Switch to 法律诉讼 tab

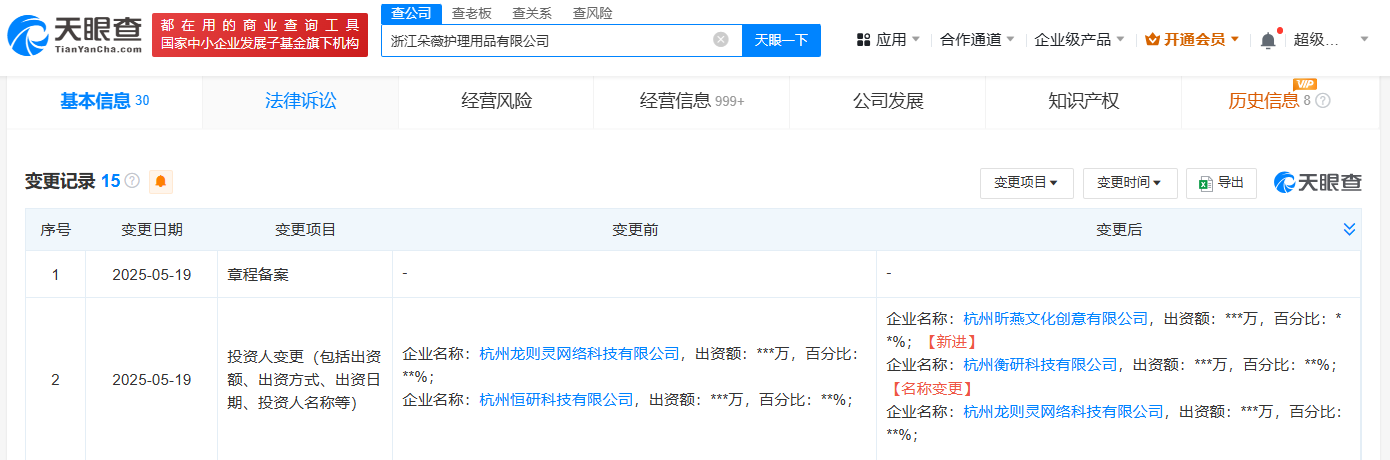coord(300,101)
